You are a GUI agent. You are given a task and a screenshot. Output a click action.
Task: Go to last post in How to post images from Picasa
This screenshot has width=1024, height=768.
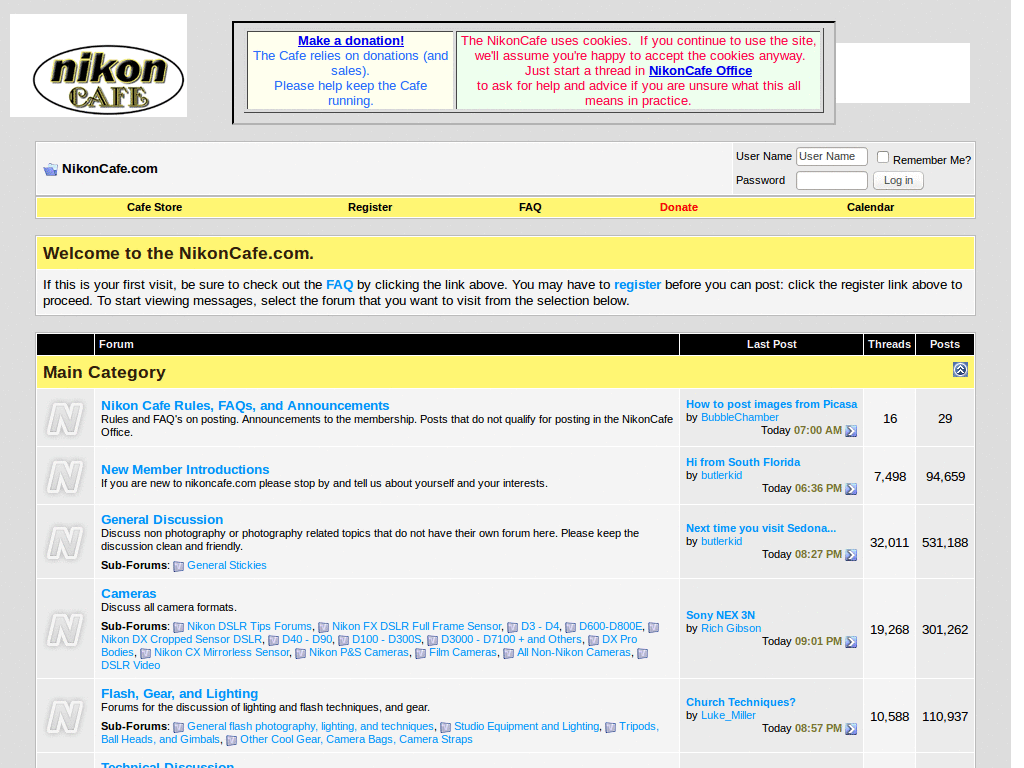point(851,431)
